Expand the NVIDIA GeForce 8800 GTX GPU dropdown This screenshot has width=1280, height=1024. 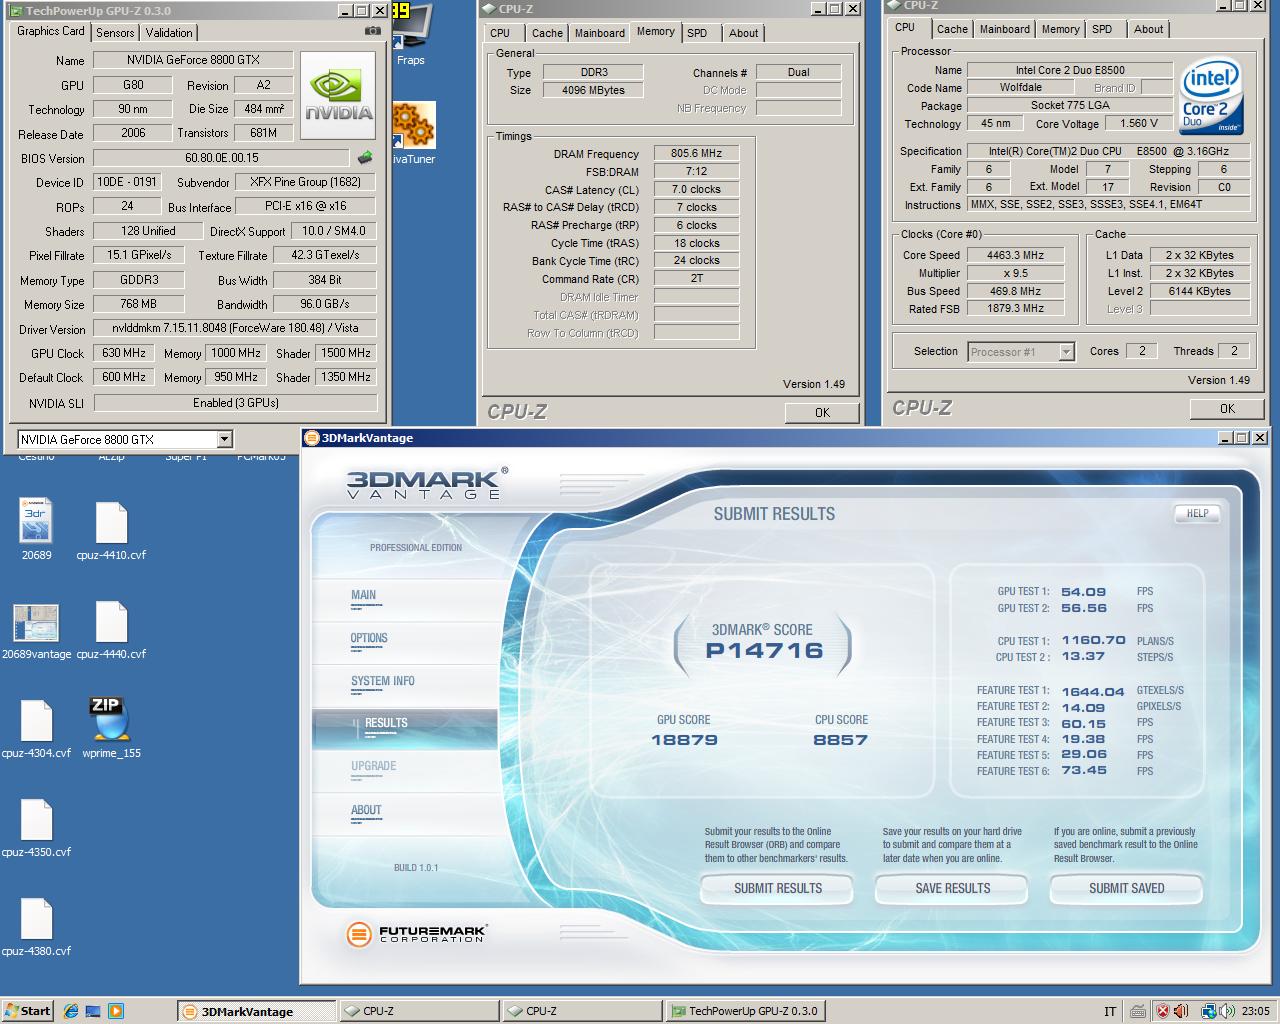pos(224,439)
